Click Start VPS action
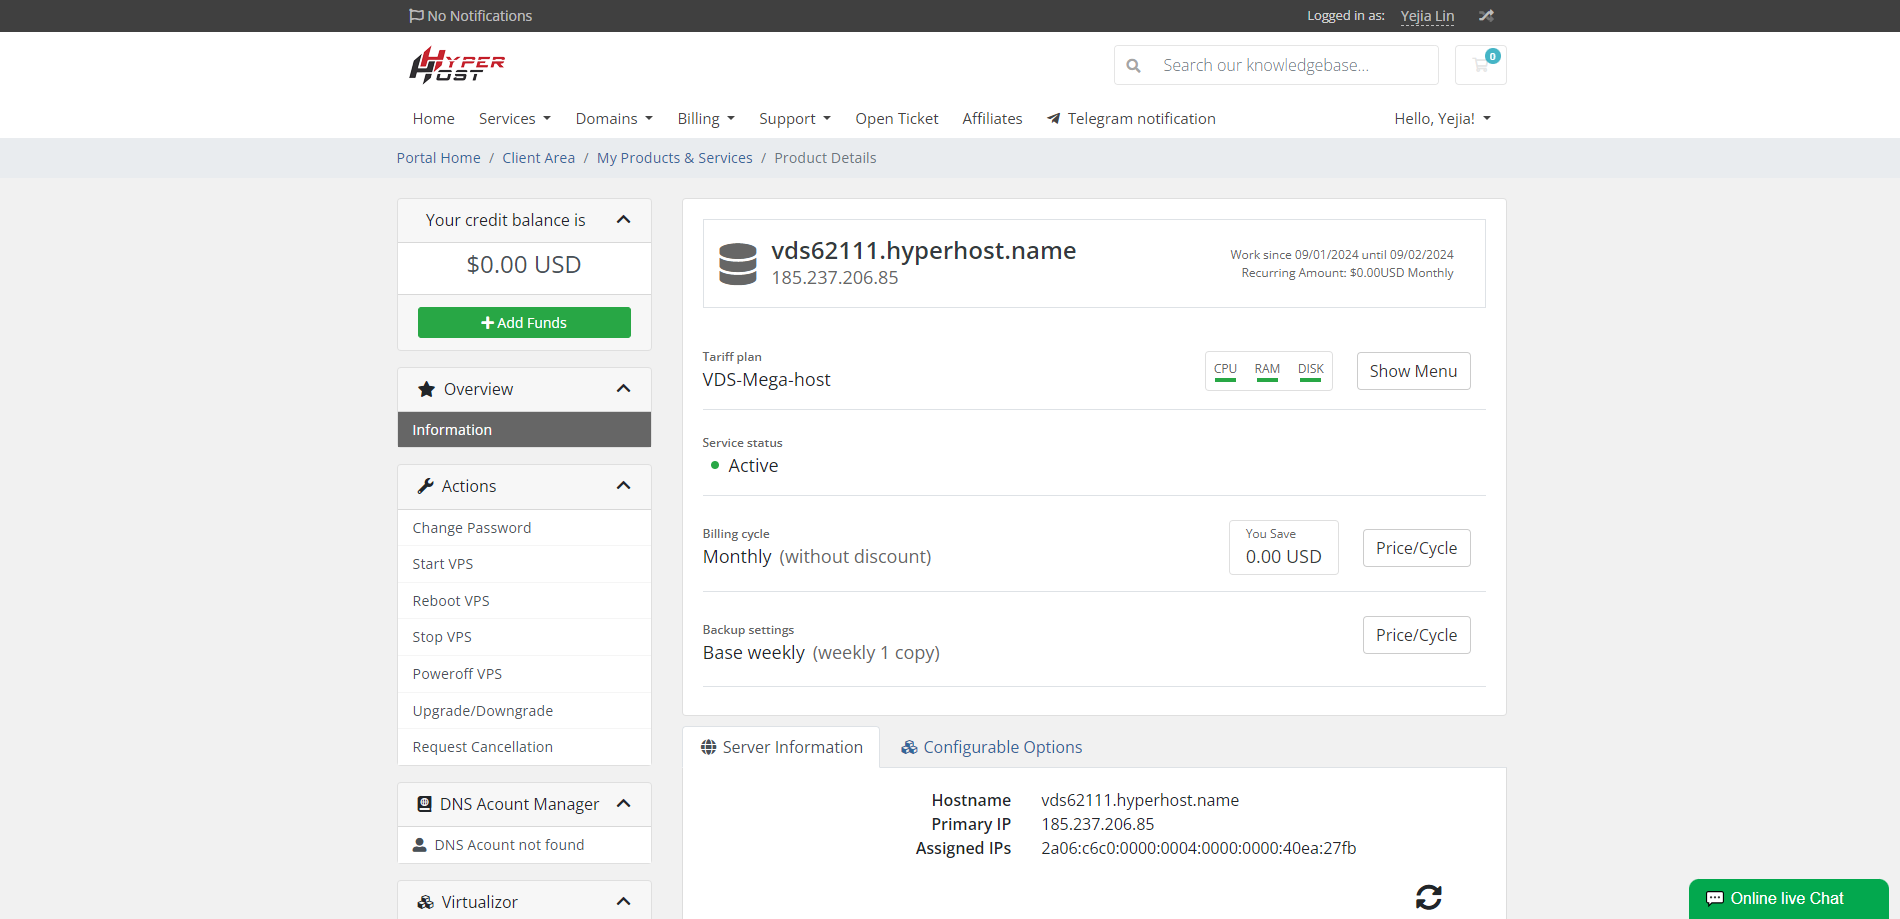The image size is (1900, 919). tap(524, 564)
